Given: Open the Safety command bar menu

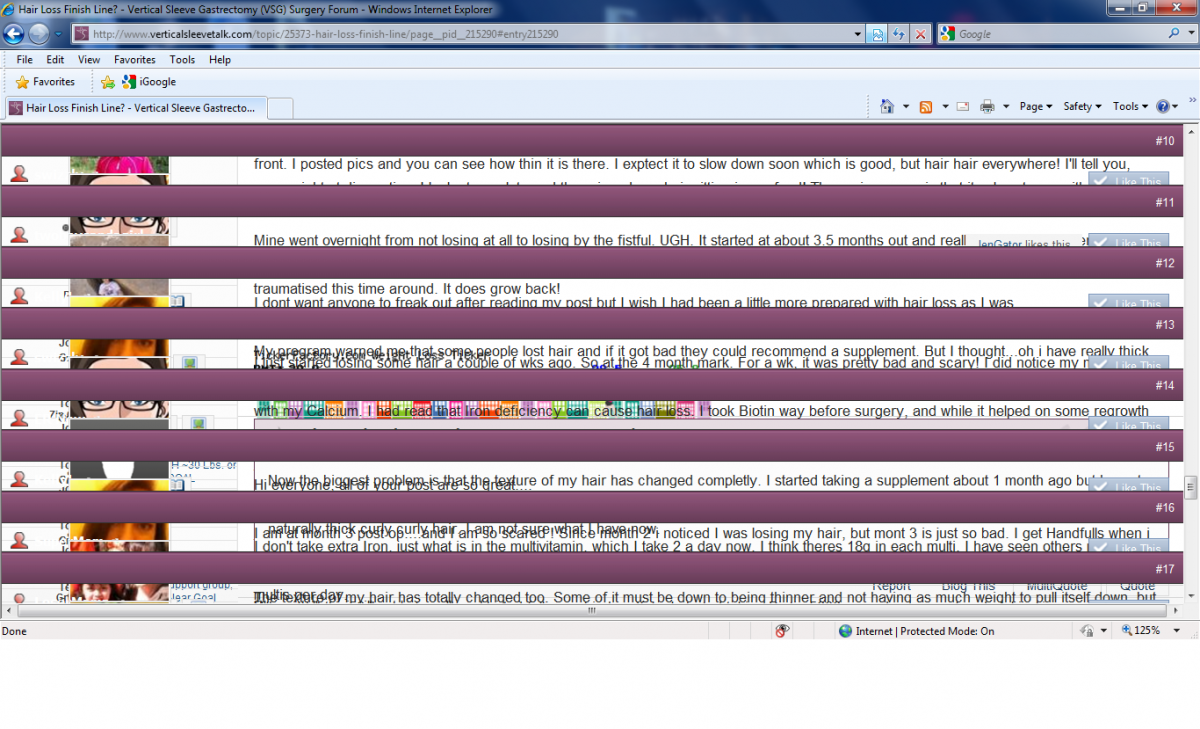Looking at the screenshot, I should tap(1082, 106).
